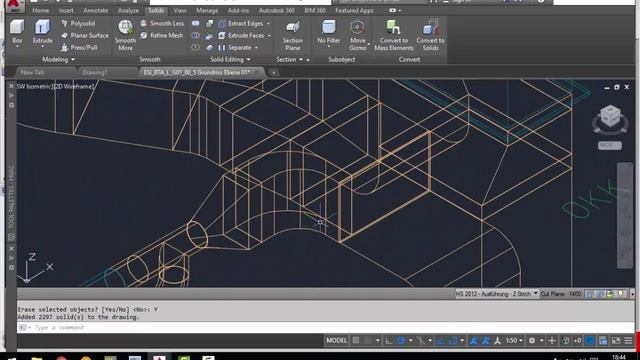Toggle polar tracking in status bar
640x360 pixels.
coord(401,340)
